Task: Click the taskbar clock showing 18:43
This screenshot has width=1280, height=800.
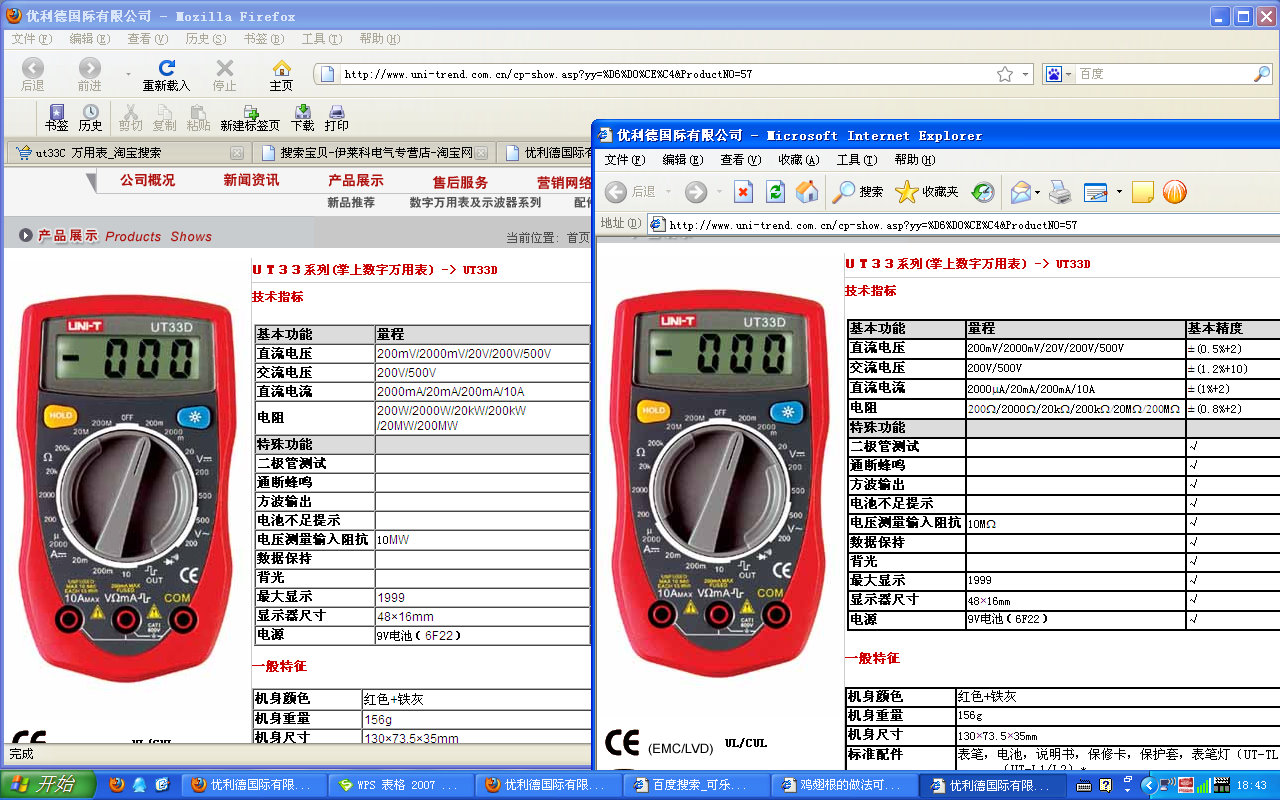Action: 1252,785
